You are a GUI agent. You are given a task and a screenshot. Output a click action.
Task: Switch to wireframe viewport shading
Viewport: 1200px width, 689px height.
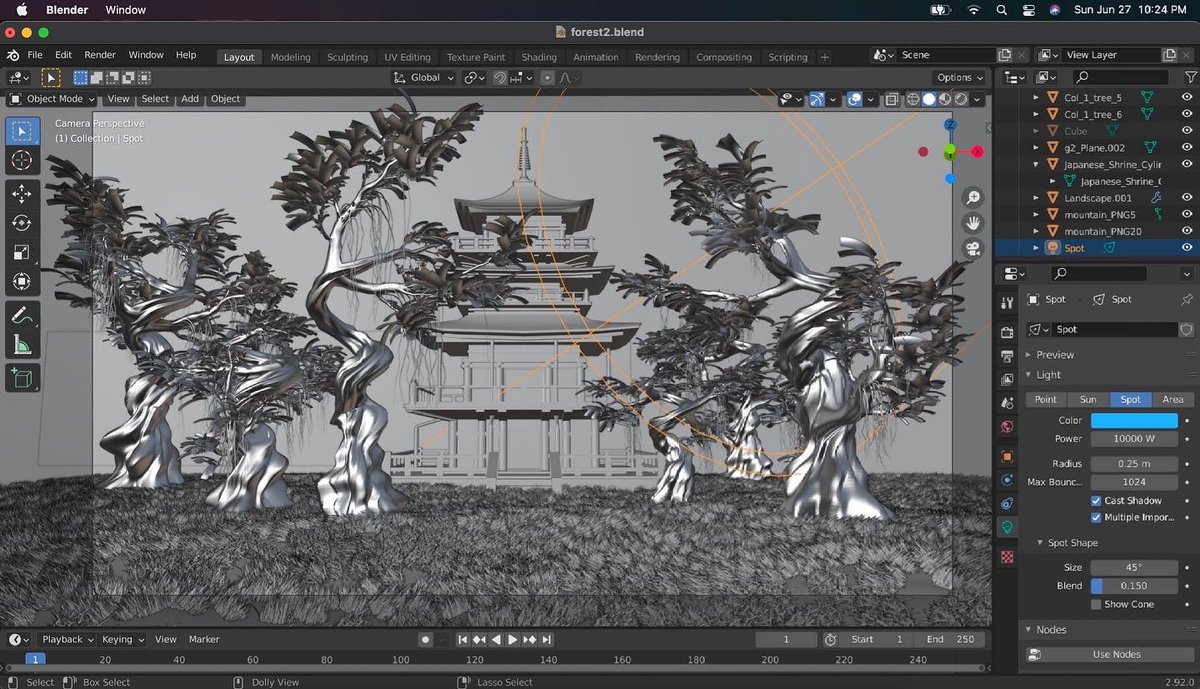(913, 99)
